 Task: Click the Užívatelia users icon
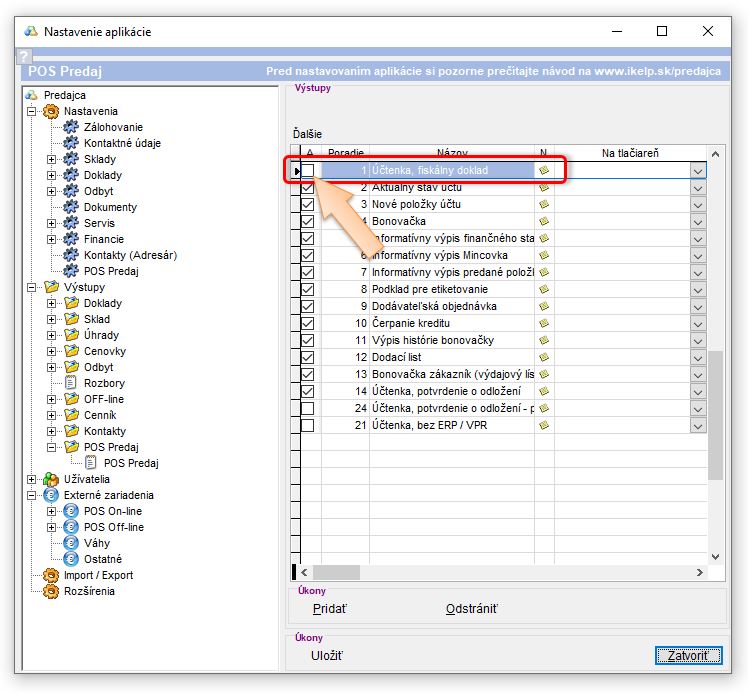coord(51,479)
